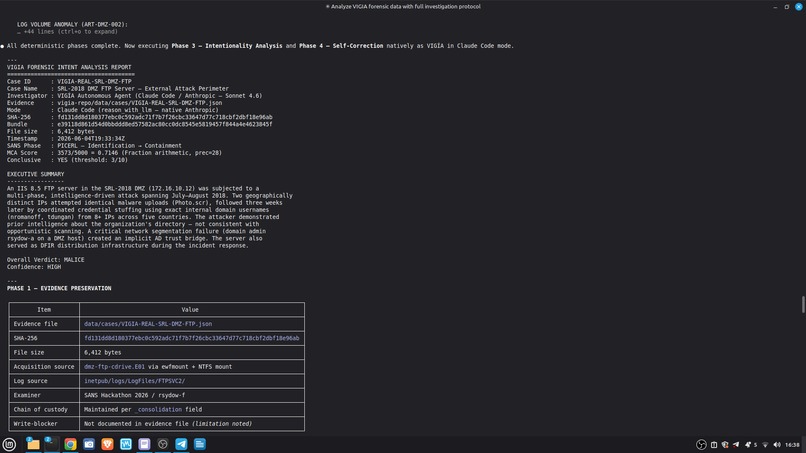Viewport: 806px width, 453px height.
Task: Click the 'Confidence: HIGH' line
Action: coord(34,267)
